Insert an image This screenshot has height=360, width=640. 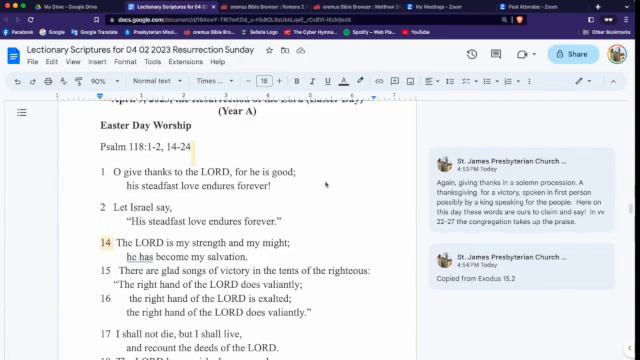click(410, 81)
